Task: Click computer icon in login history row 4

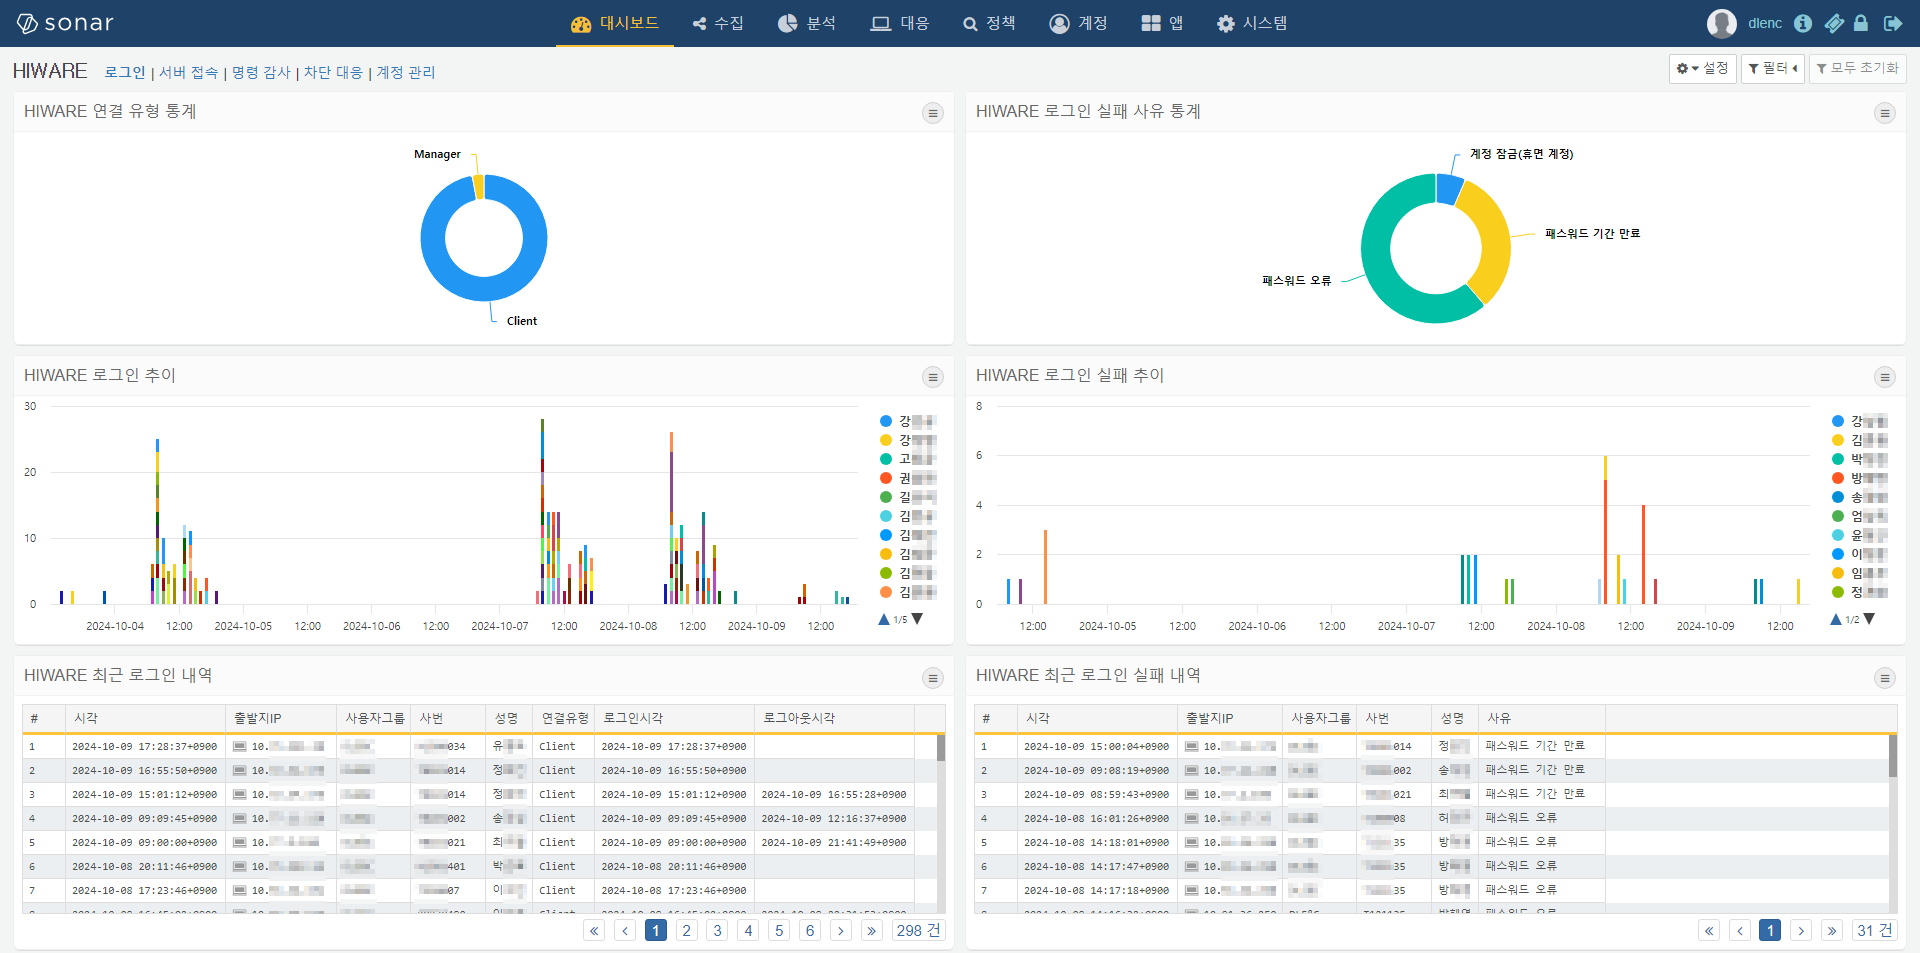Action: pyautogui.click(x=240, y=818)
